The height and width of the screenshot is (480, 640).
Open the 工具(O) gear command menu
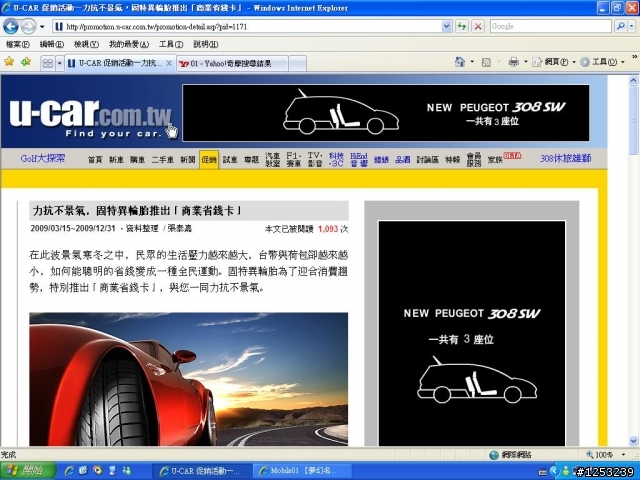pos(602,62)
